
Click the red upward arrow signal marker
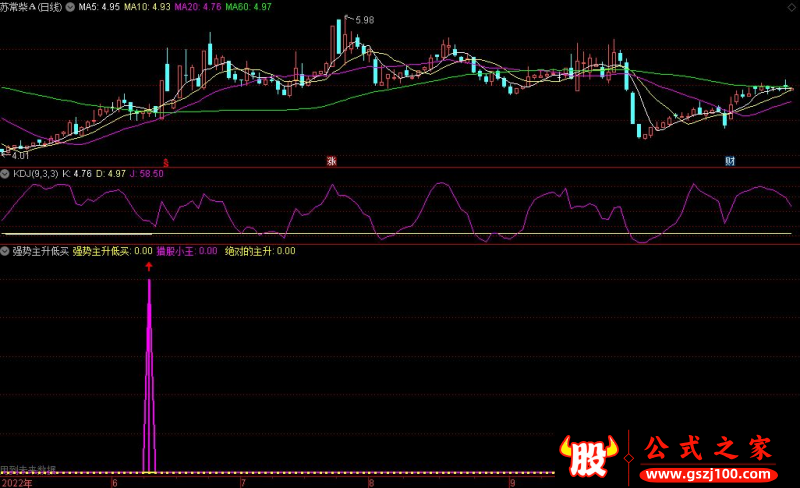149,266
